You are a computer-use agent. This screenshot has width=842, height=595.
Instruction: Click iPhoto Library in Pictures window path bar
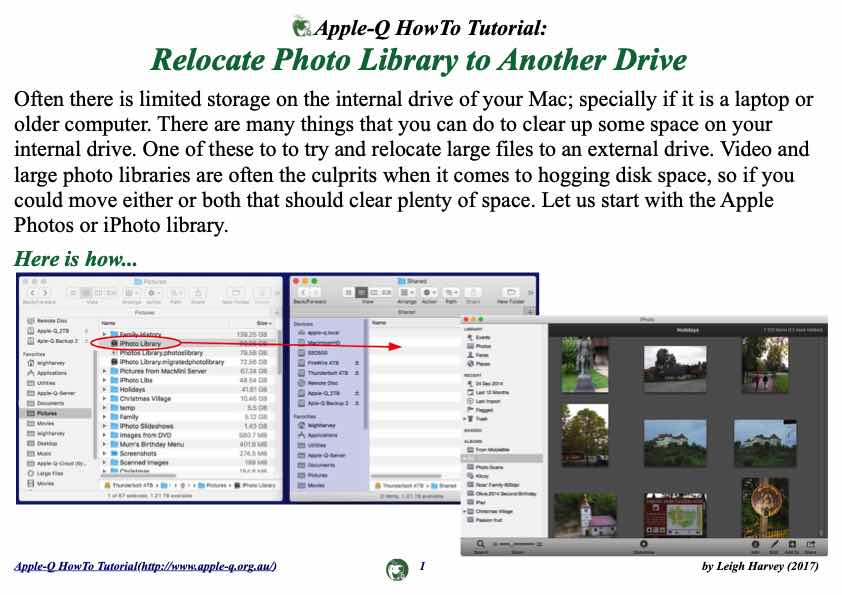255,485
